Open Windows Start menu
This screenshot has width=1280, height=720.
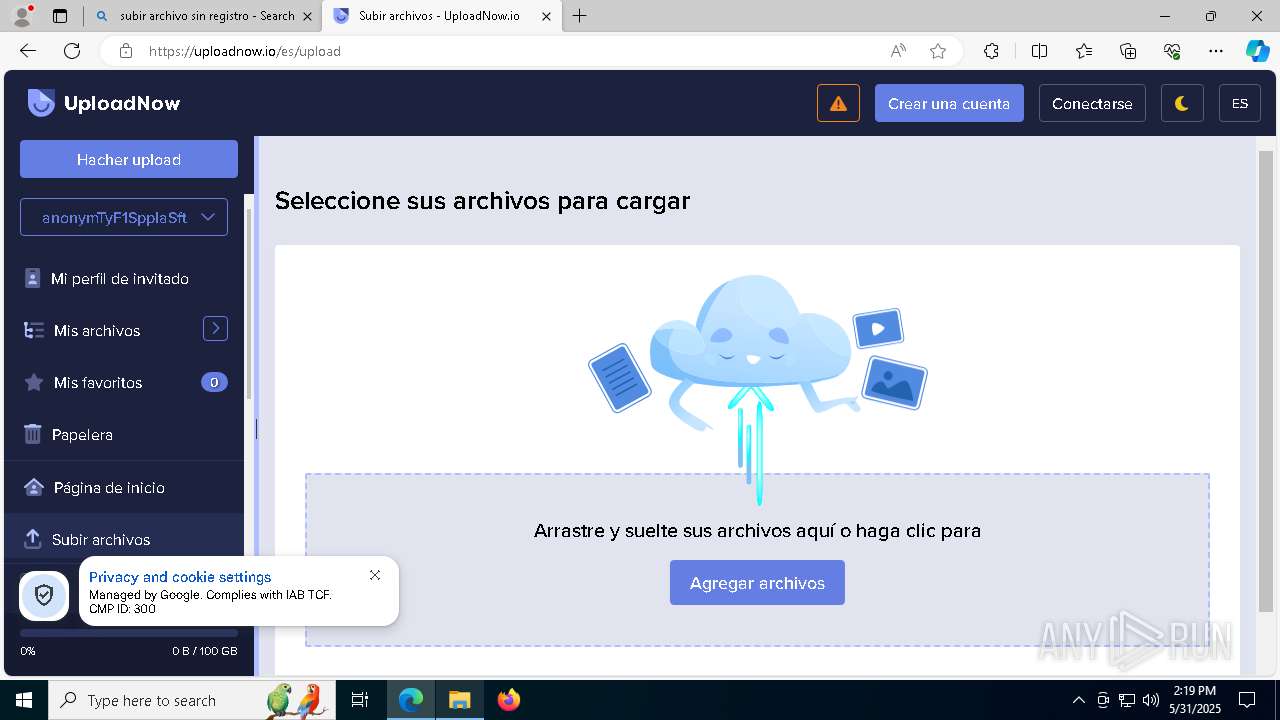[24, 700]
